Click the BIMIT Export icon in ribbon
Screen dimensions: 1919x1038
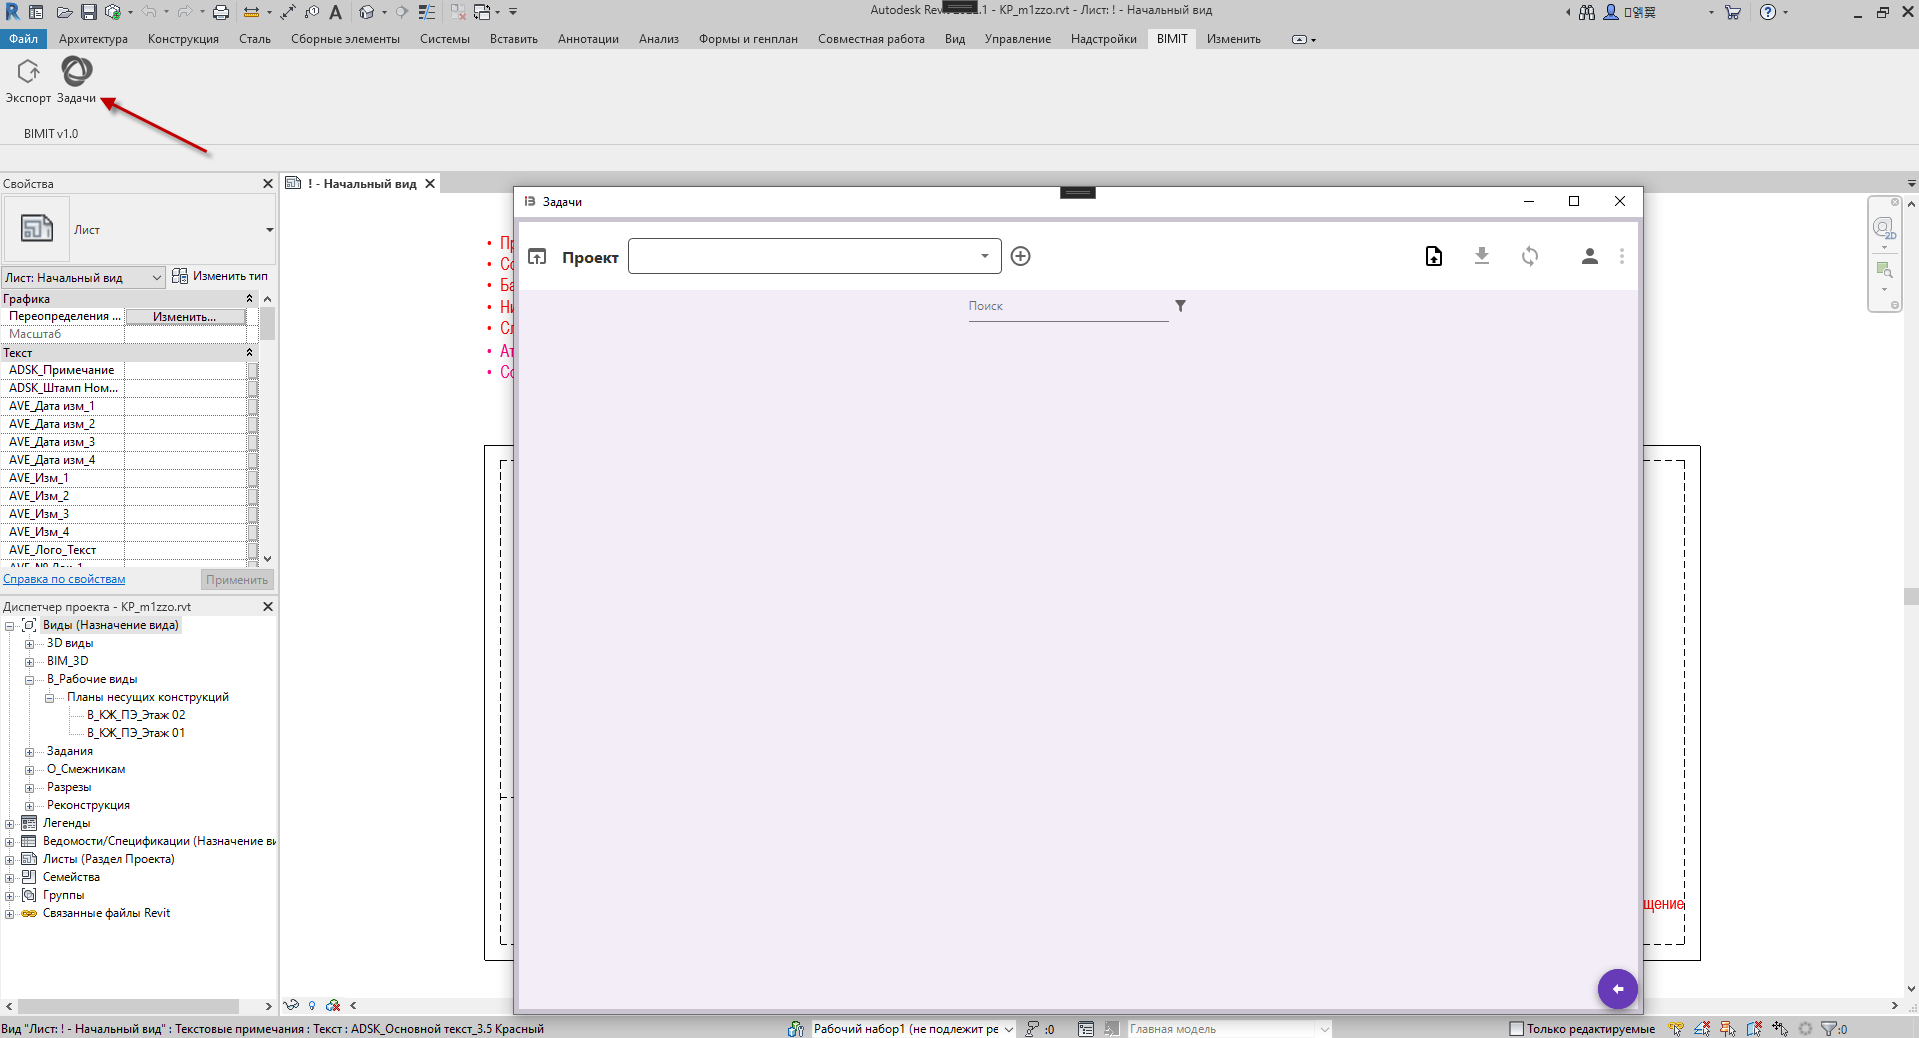pos(28,72)
